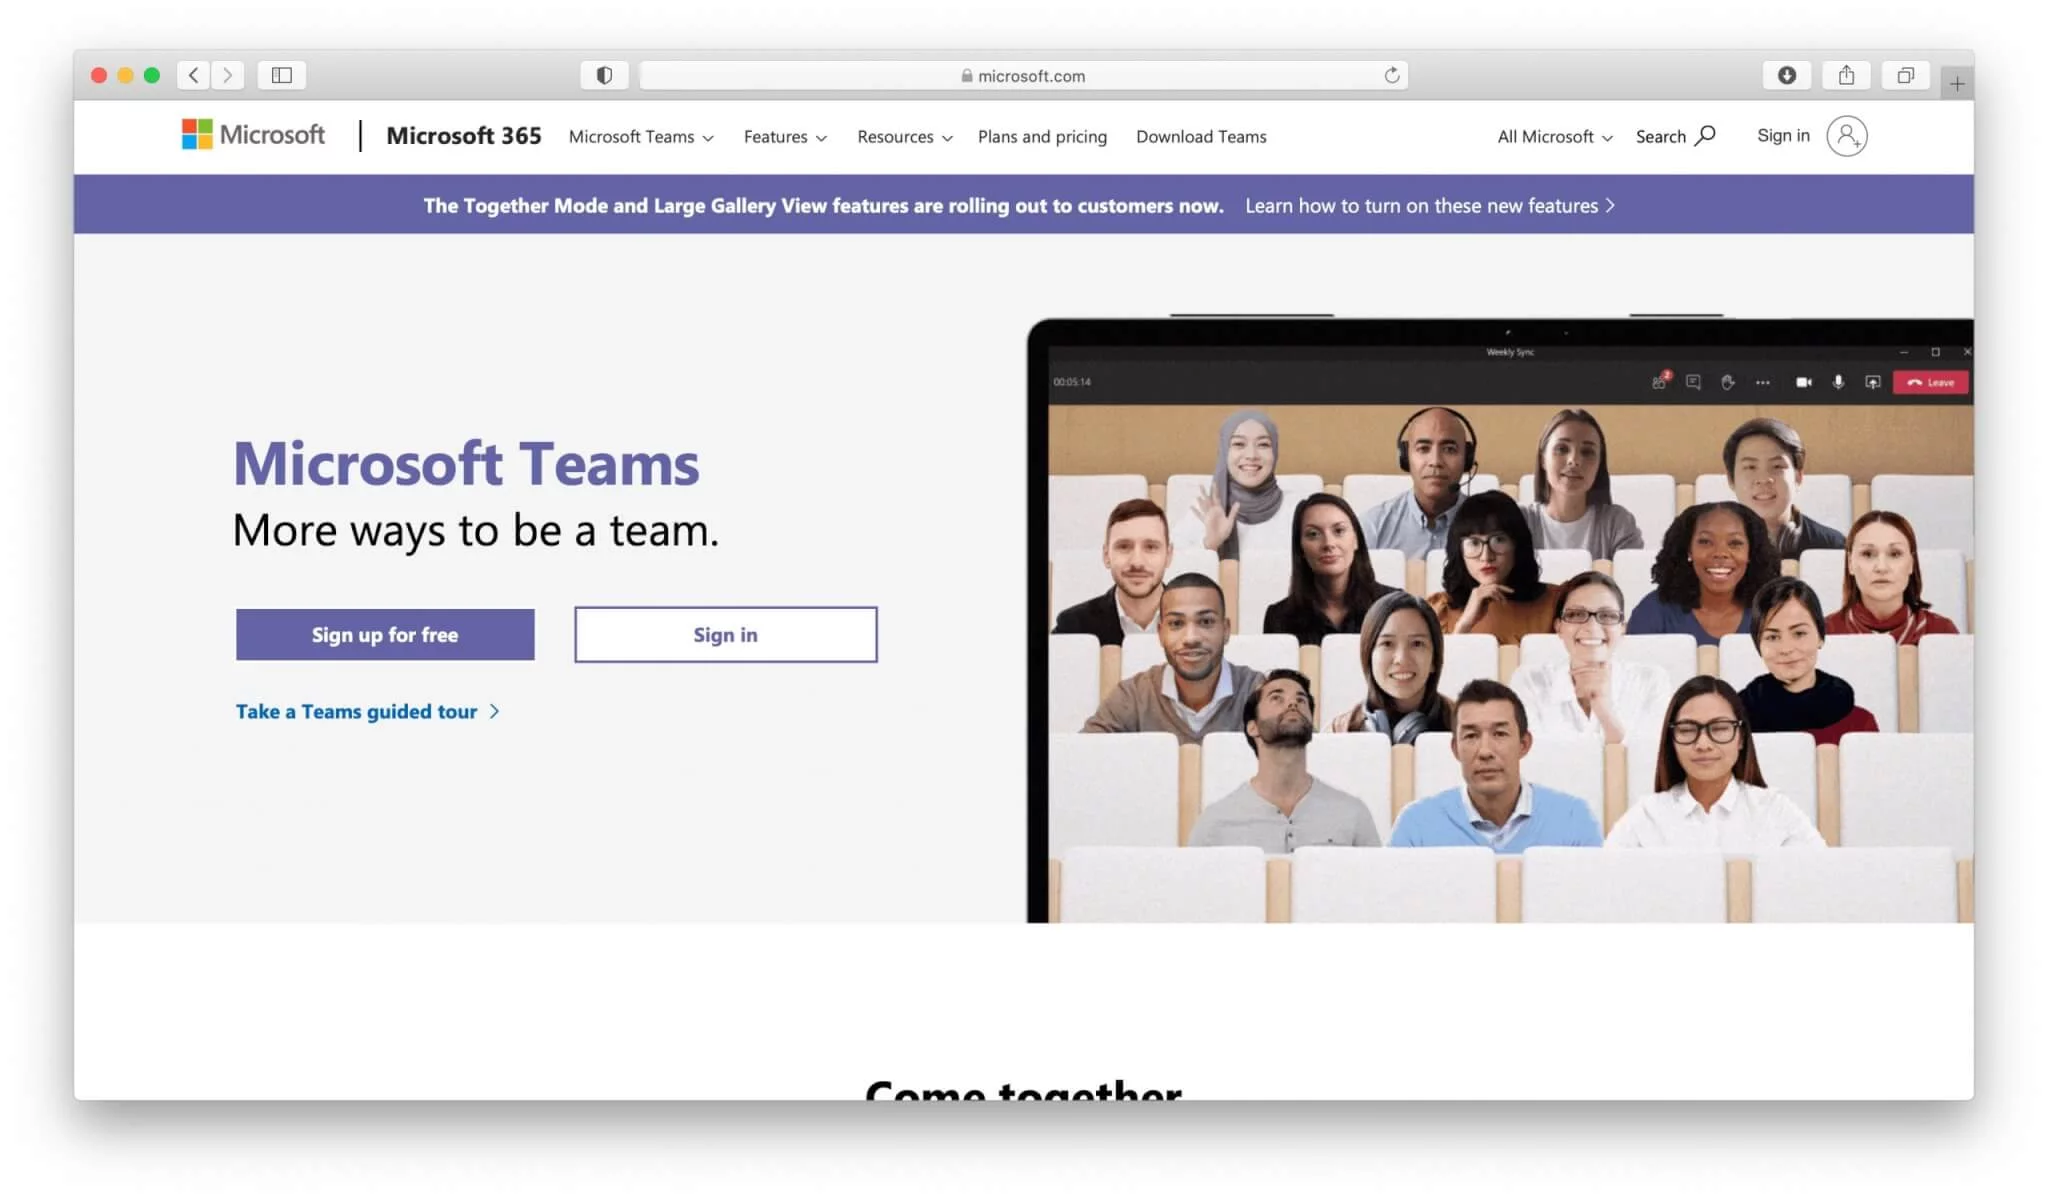
Task: Click the participants icon showing two notifications
Action: (1658, 382)
